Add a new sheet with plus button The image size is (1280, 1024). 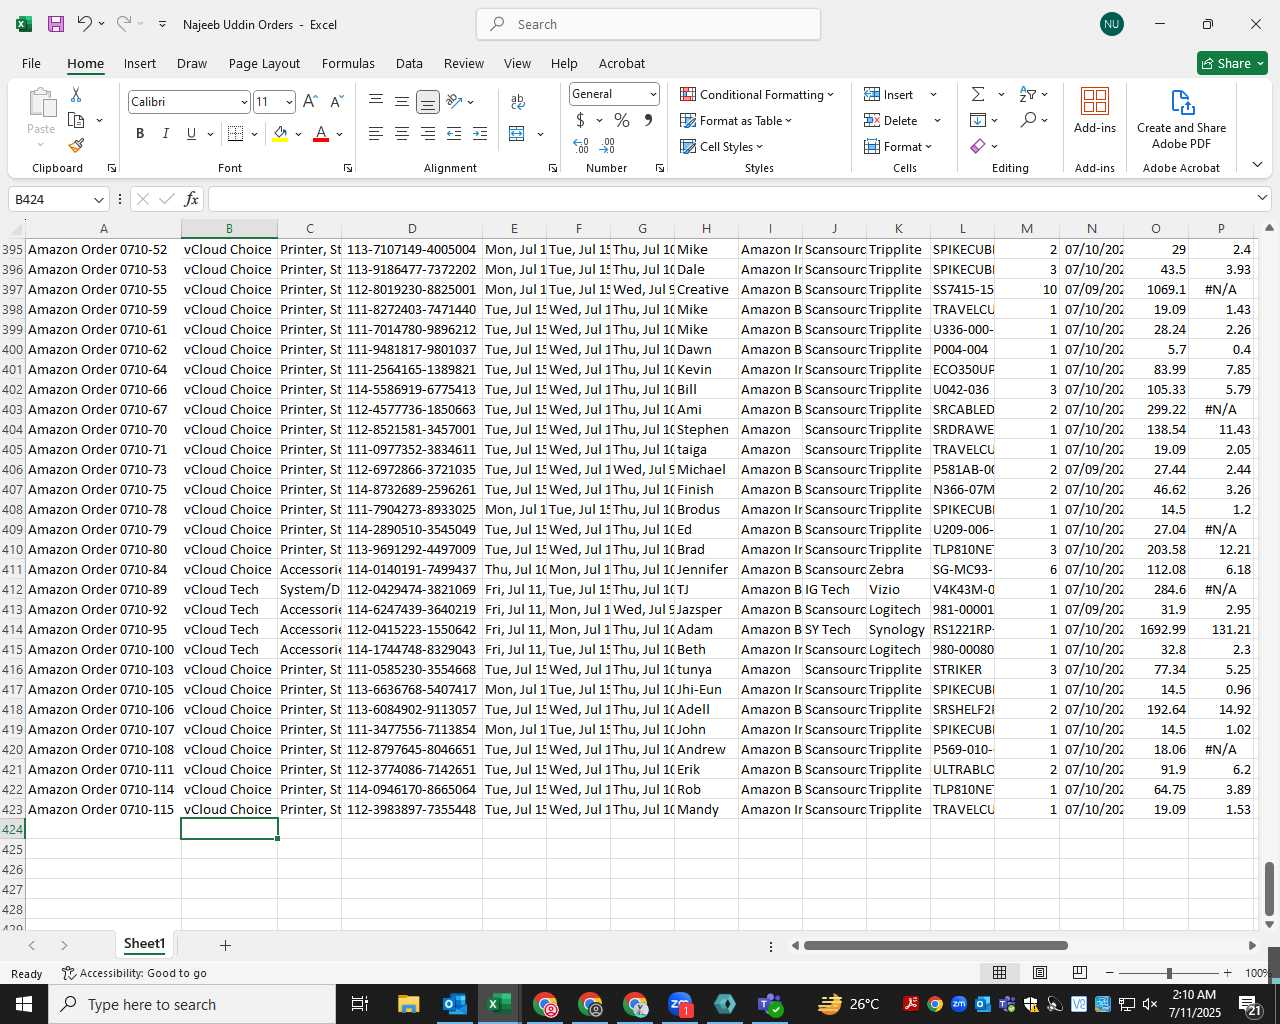pos(225,945)
